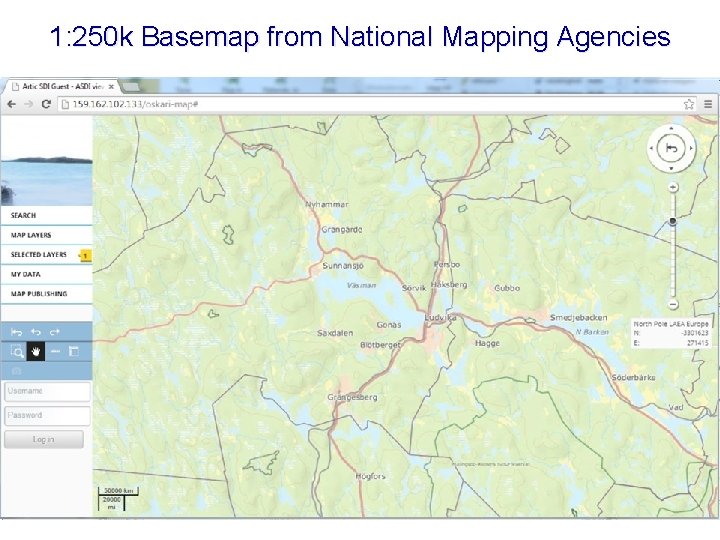Open the MAP LAYERS panel
Screen dimensions: 720x540
pyautogui.click(x=46, y=235)
